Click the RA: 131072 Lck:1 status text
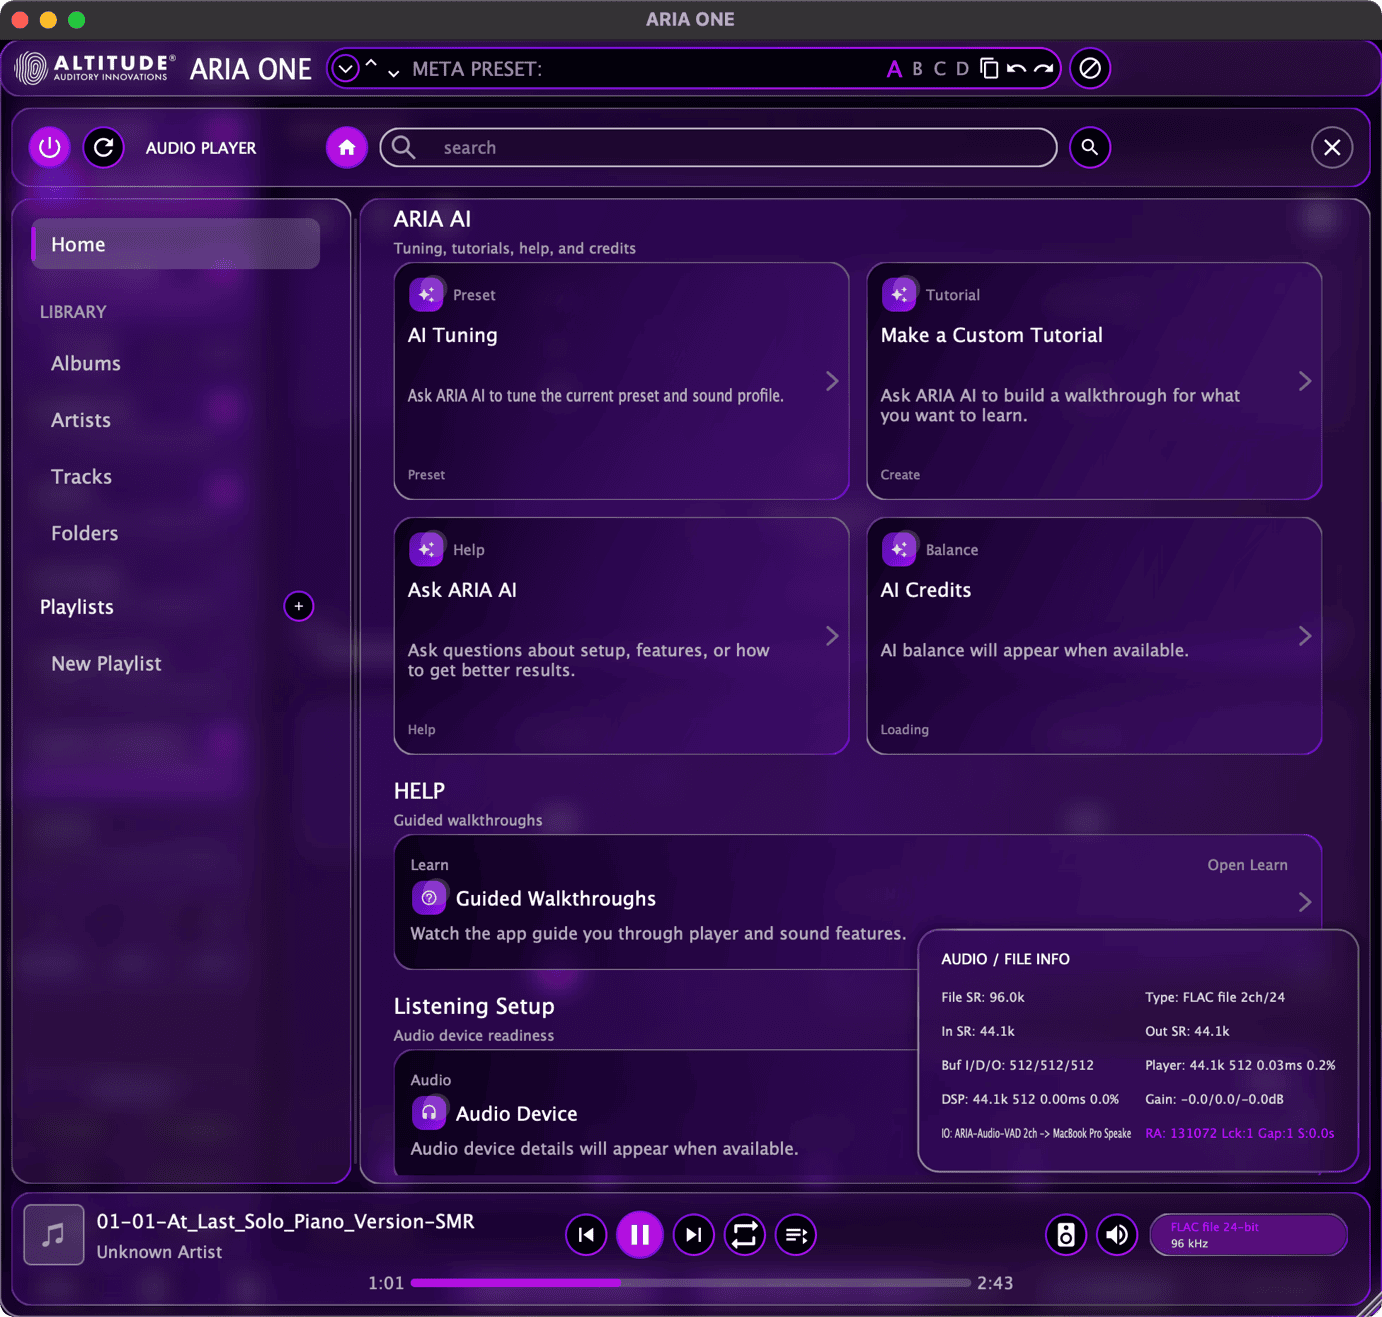This screenshot has width=1382, height=1317. pos(1239,1133)
